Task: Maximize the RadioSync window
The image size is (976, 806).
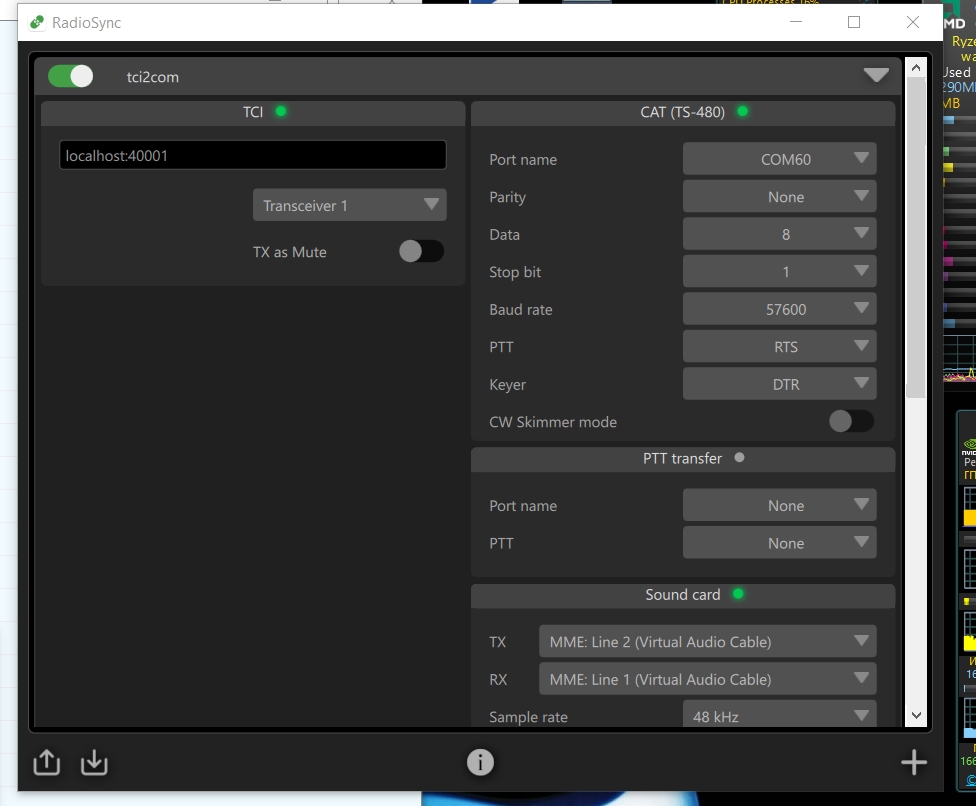Action: [854, 22]
